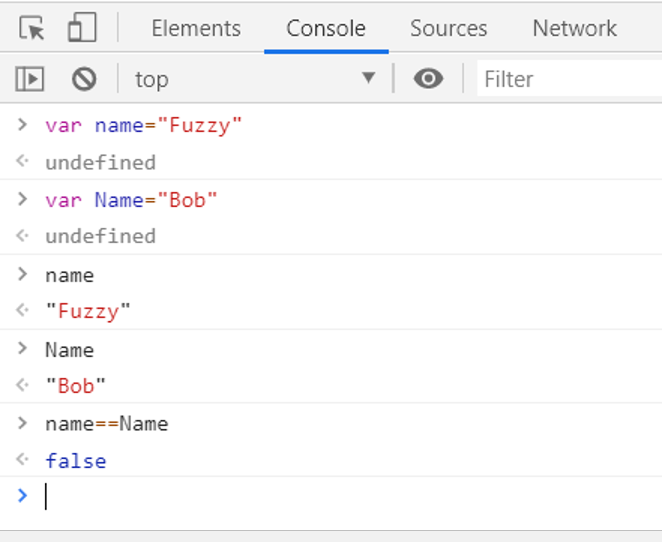This screenshot has width=662, height=542.
Task: Toggle the device toolbar icon
Action: 82,27
